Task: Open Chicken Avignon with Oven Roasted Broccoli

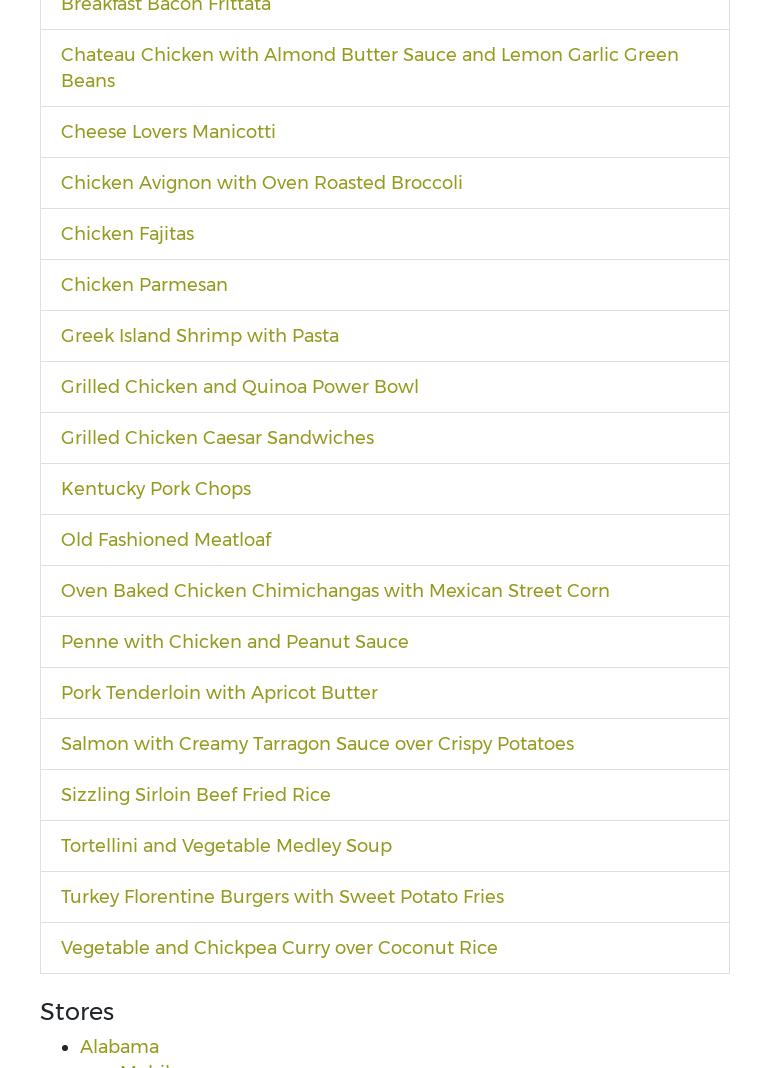Action: point(261,182)
